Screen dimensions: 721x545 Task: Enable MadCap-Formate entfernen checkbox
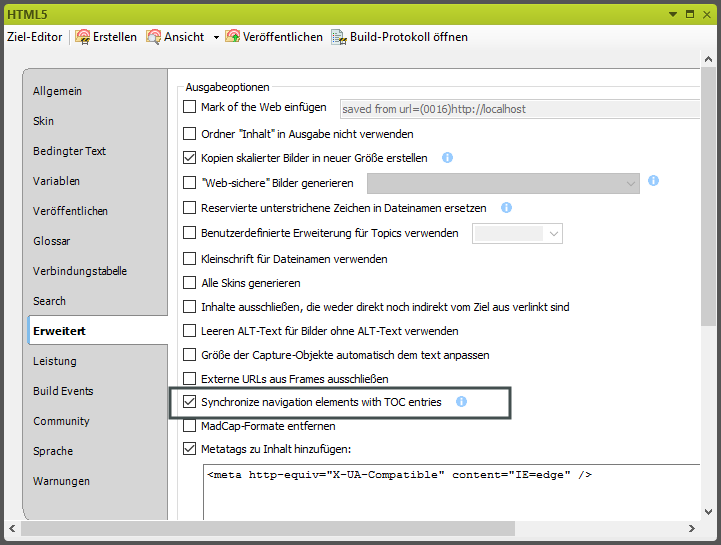(x=190, y=427)
